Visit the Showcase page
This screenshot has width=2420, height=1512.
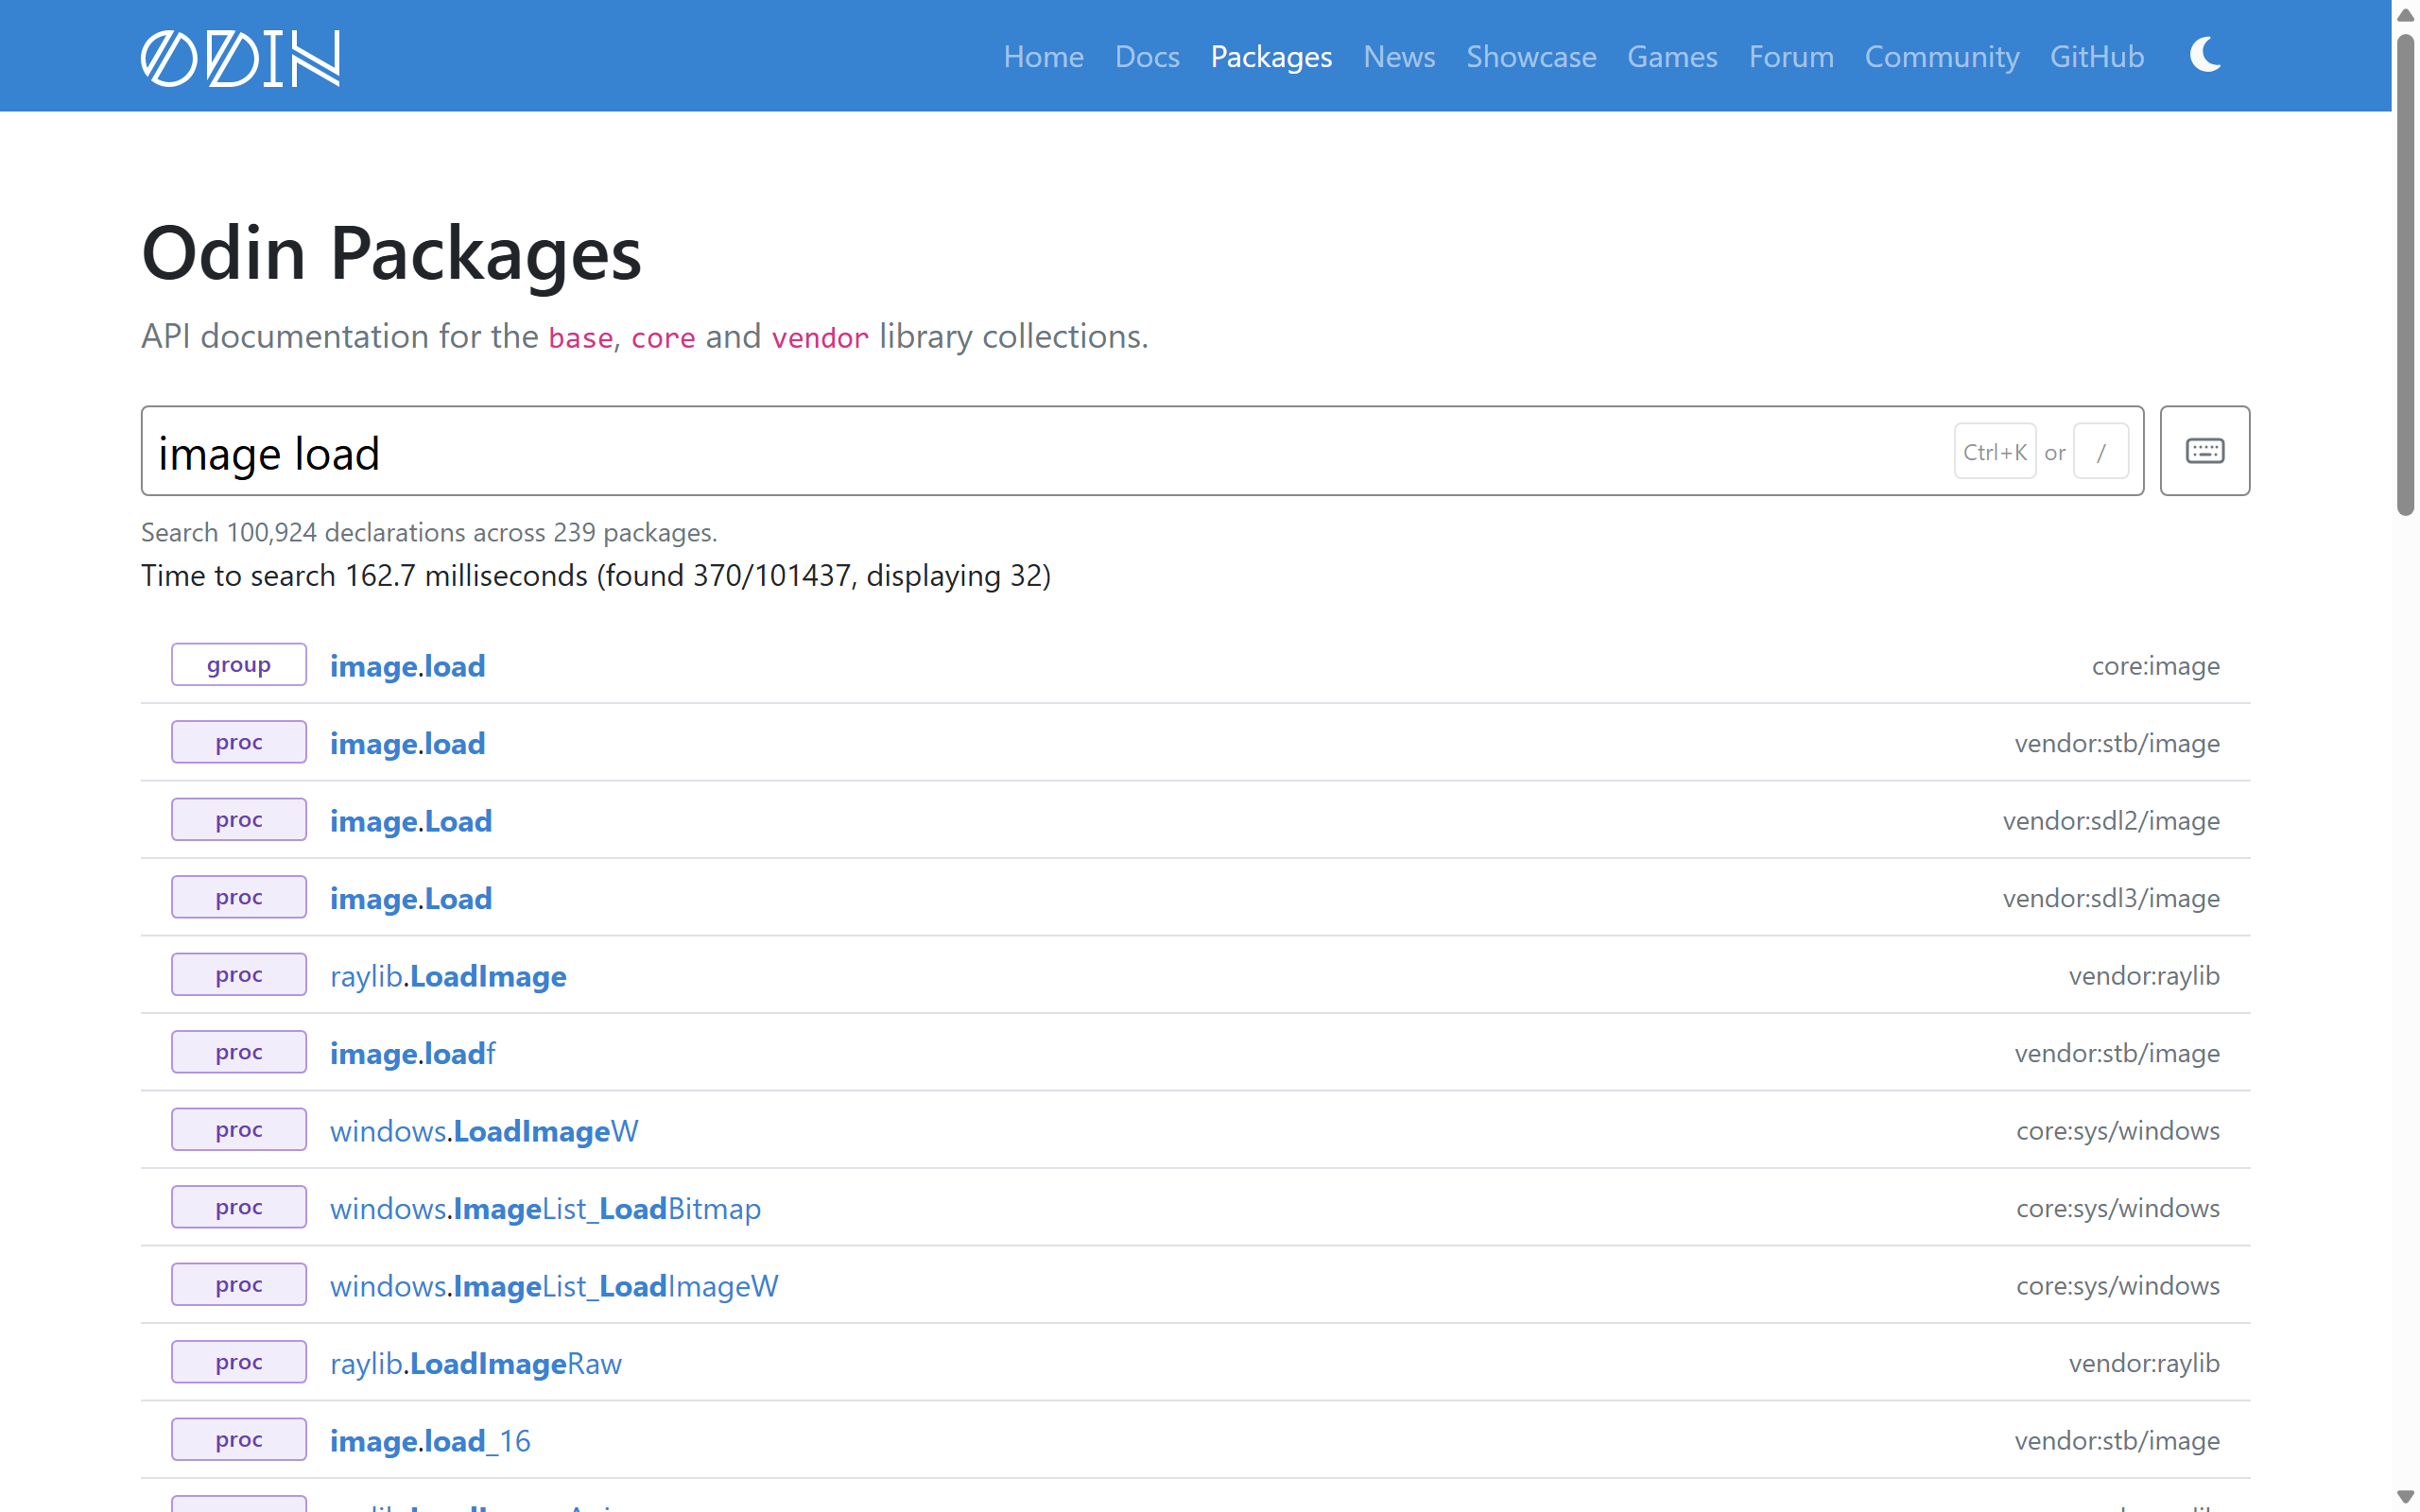click(1531, 56)
